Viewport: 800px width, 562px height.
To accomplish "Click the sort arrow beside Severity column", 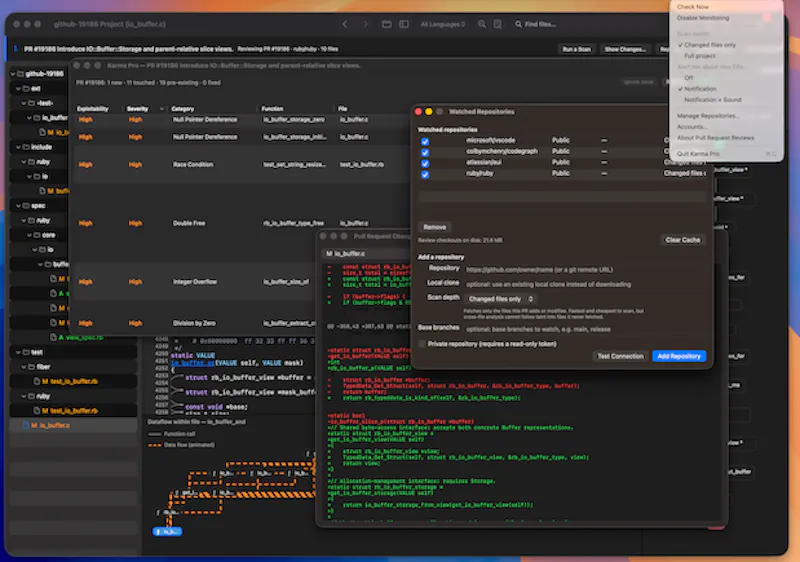I will click(x=162, y=109).
